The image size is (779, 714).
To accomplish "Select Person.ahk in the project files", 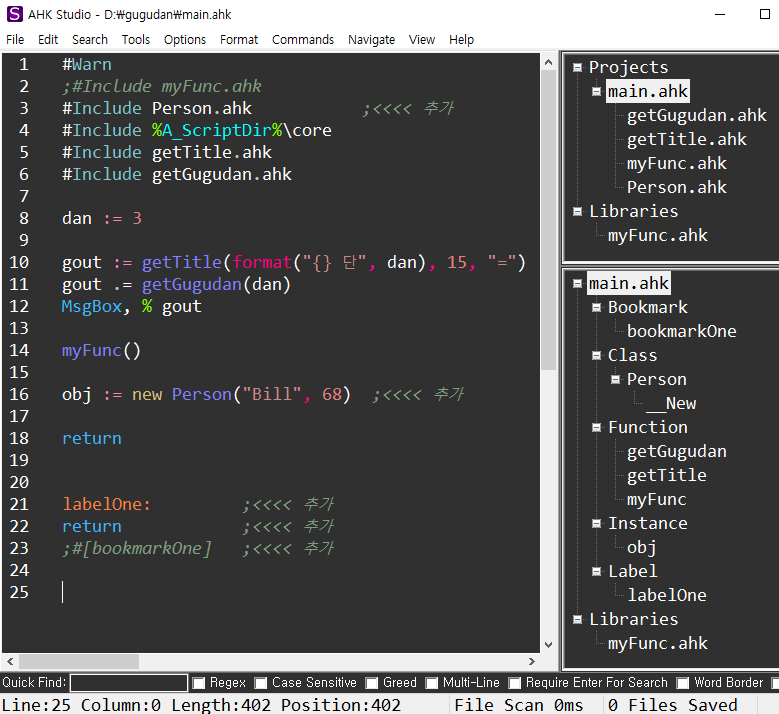I will 676,187.
